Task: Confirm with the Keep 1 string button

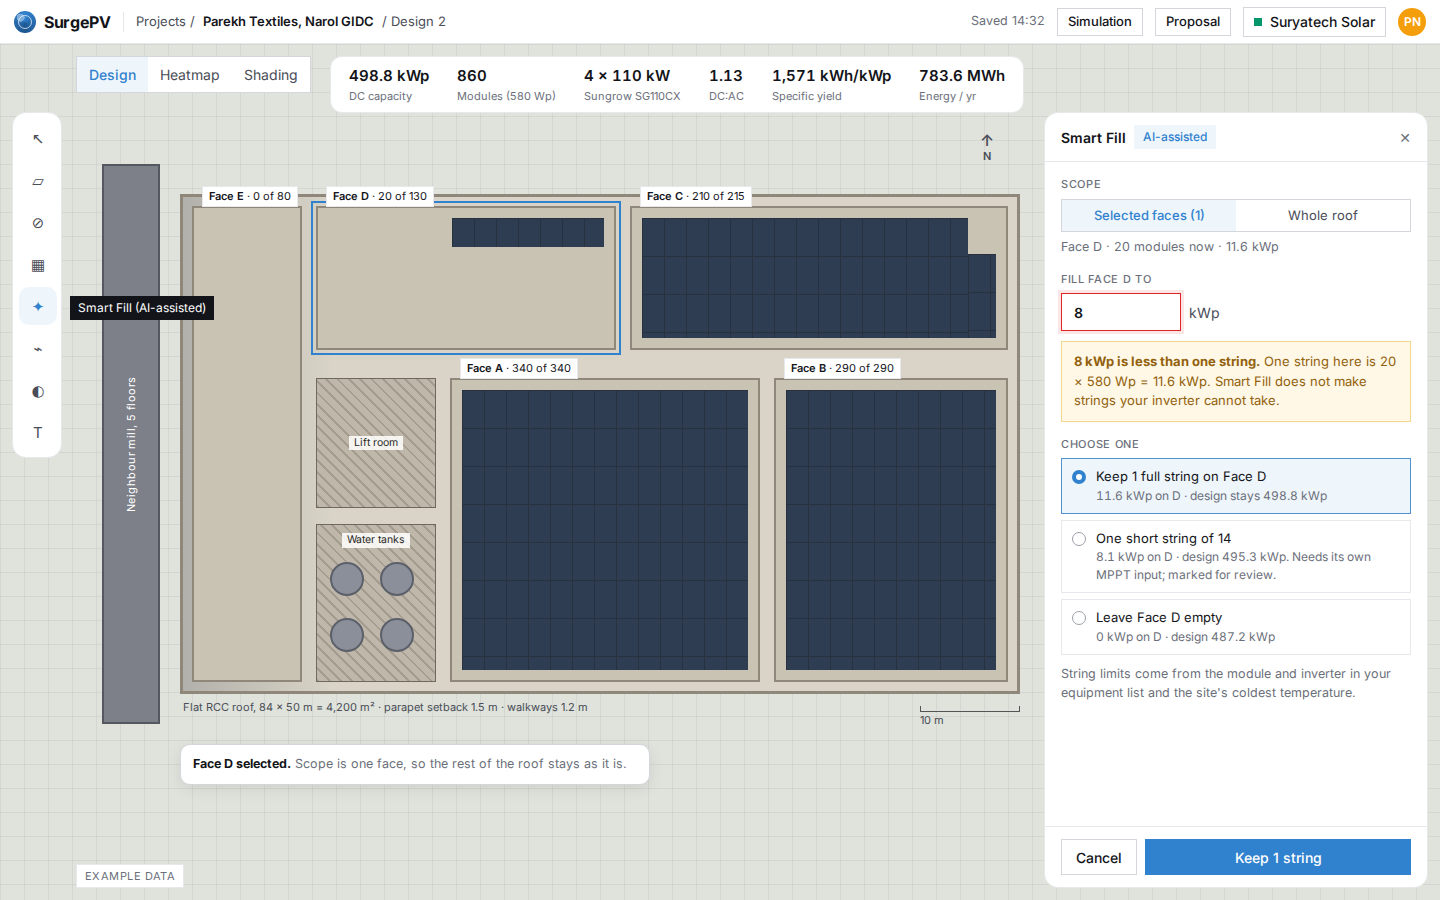Action: pyautogui.click(x=1278, y=858)
